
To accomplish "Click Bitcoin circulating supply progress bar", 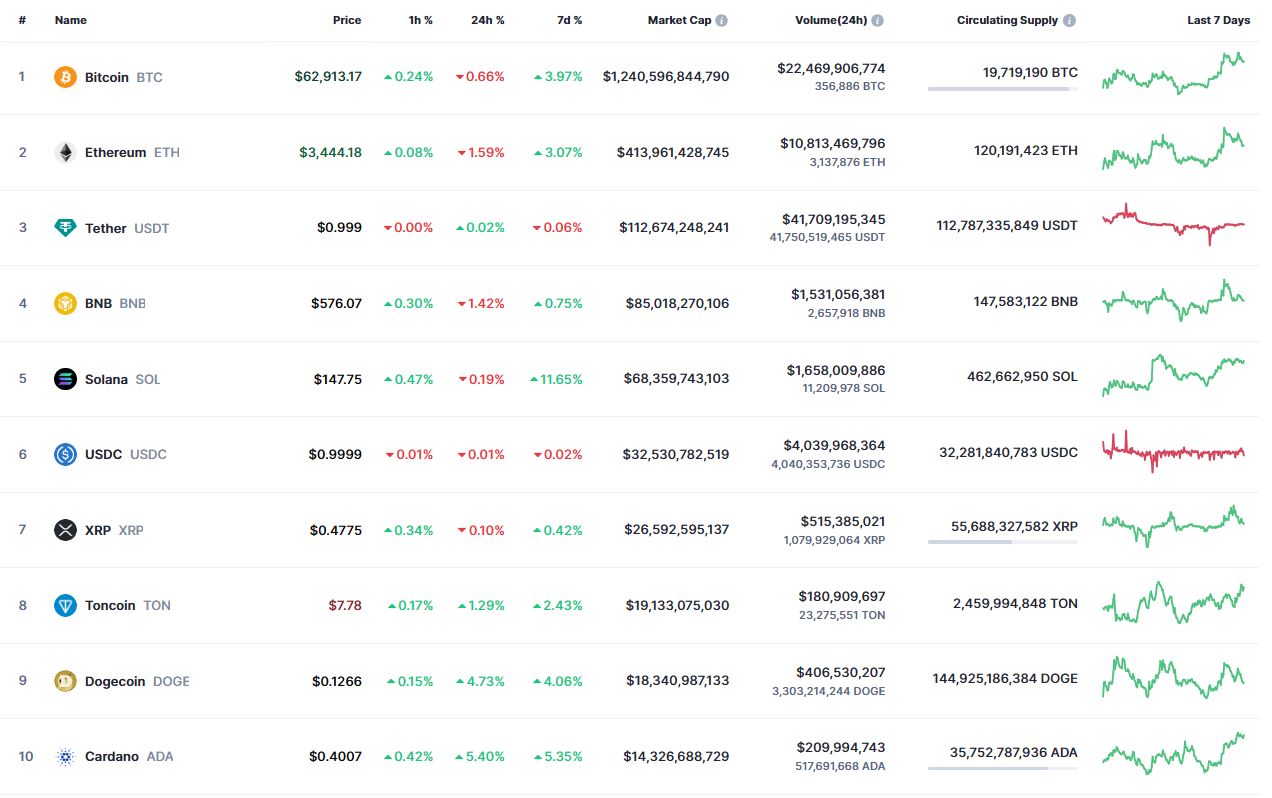I will click(1003, 89).
